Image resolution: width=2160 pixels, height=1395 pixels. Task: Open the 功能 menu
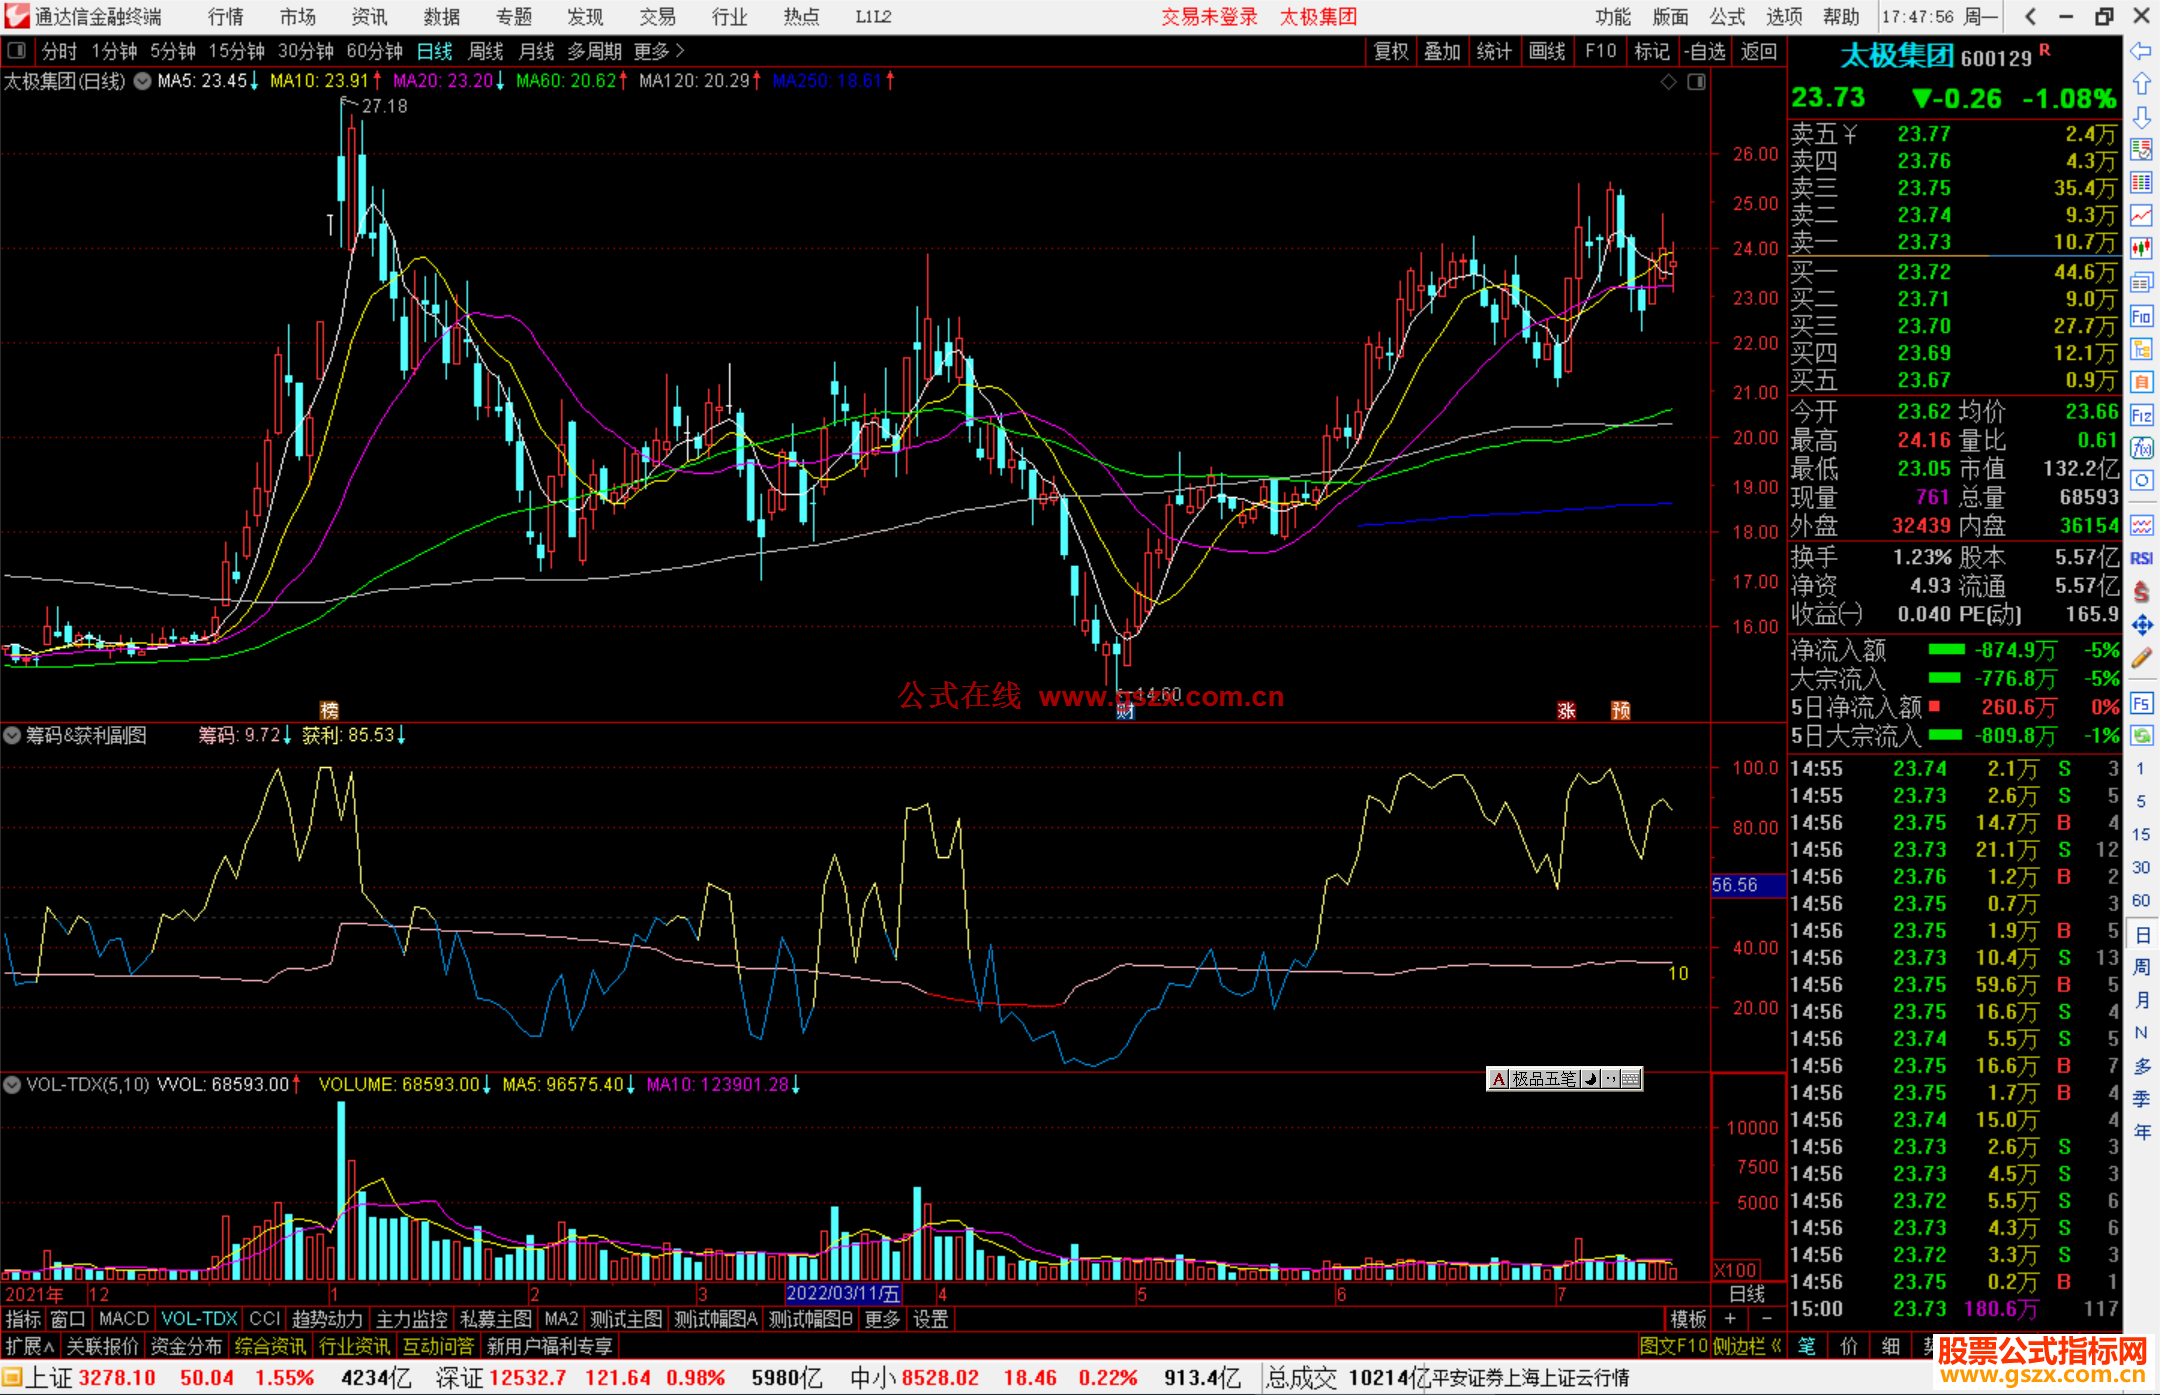(1613, 17)
